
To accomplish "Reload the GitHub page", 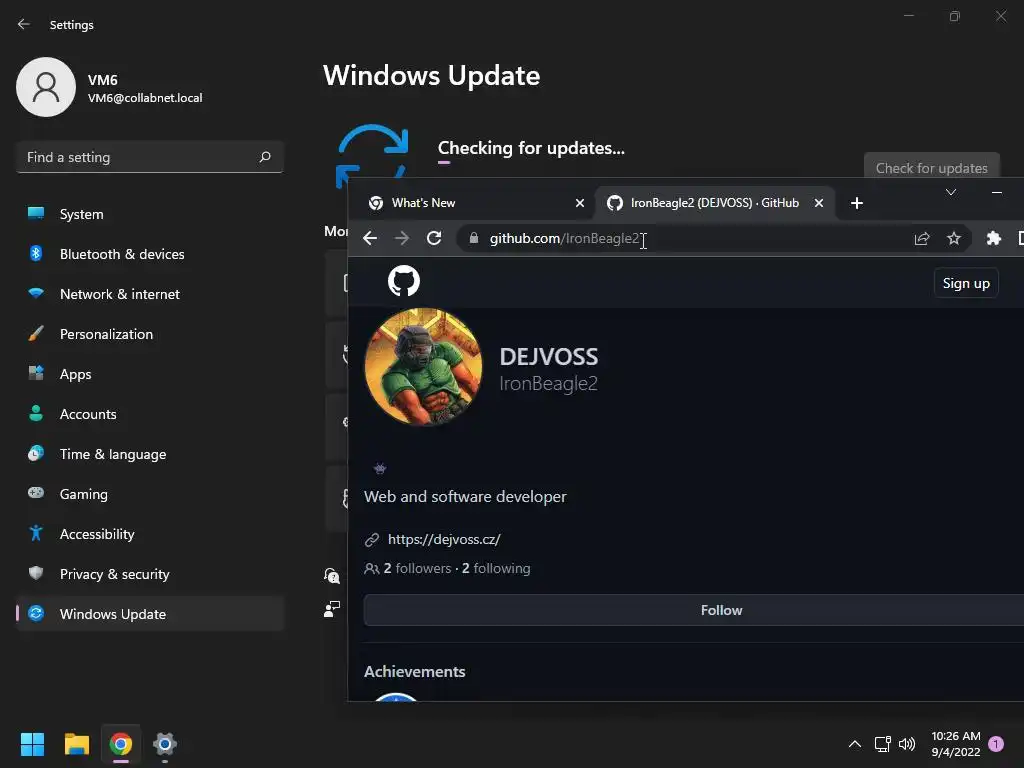I will coord(434,238).
